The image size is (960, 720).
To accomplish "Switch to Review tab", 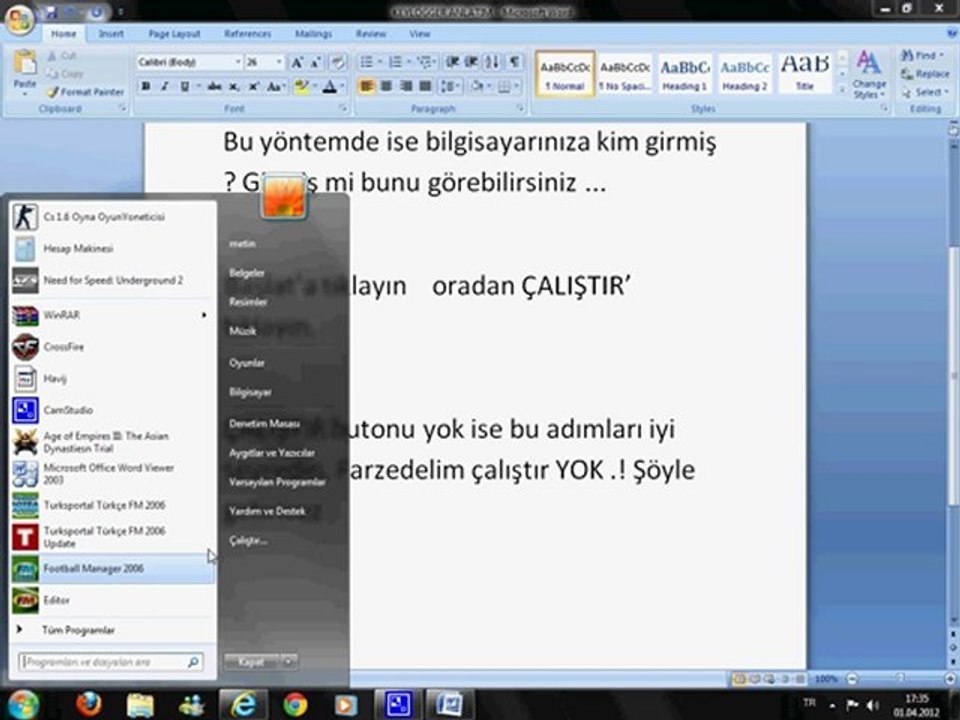I will (371, 34).
